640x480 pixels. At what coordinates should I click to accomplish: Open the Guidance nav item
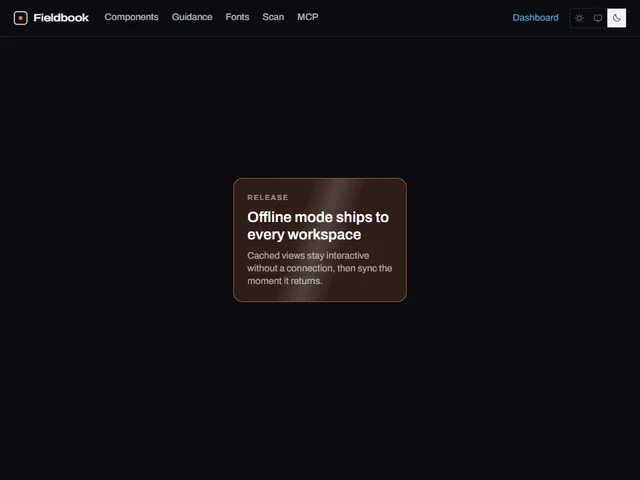tap(192, 17)
